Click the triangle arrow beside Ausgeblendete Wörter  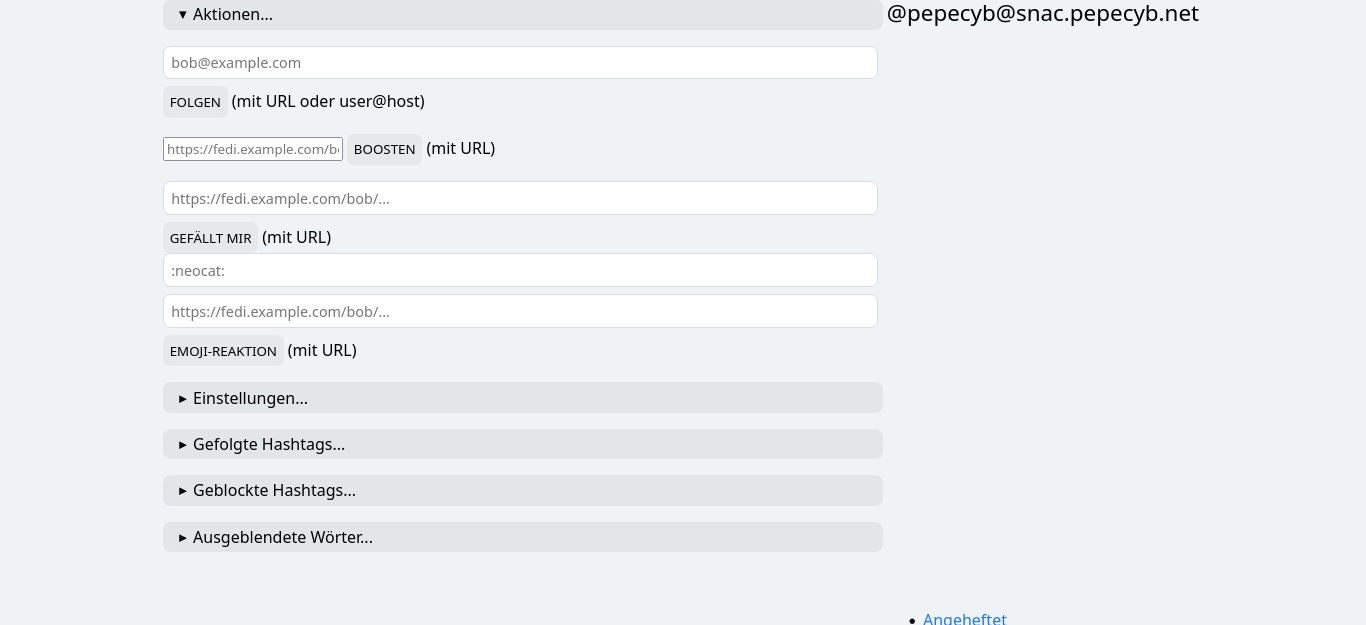coord(183,537)
